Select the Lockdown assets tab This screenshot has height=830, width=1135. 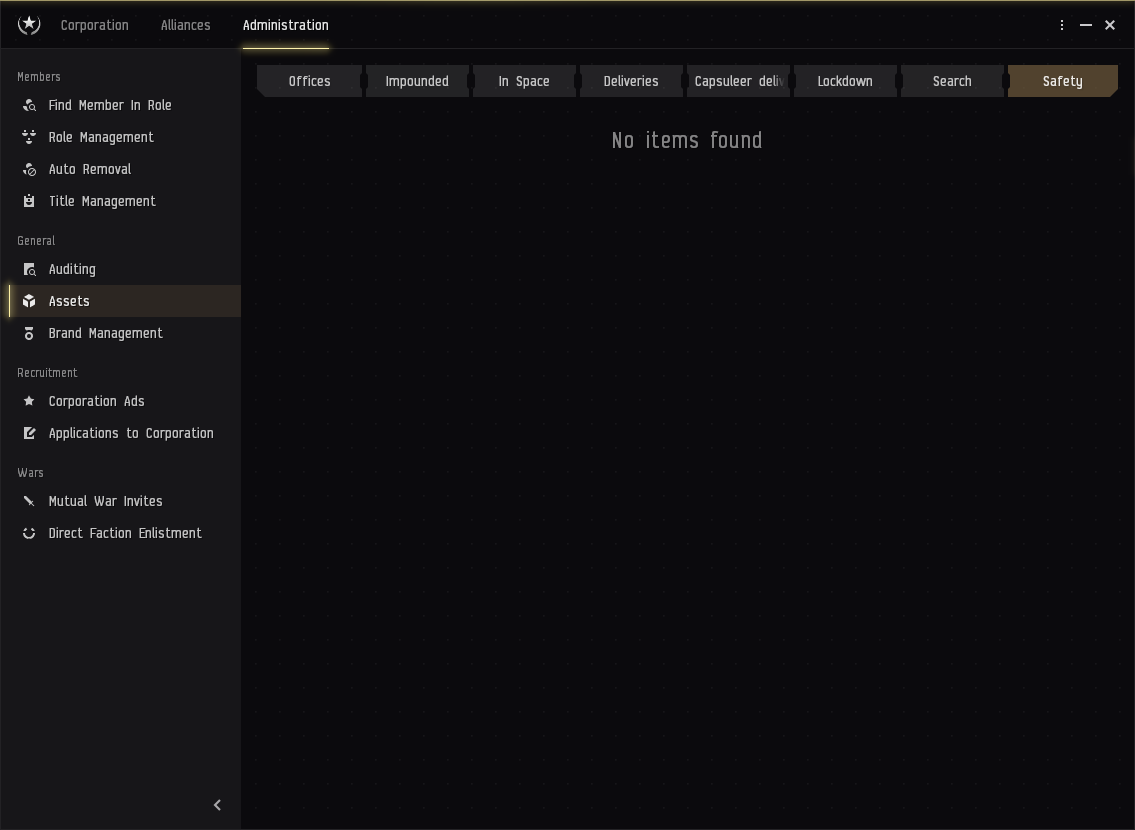845,81
